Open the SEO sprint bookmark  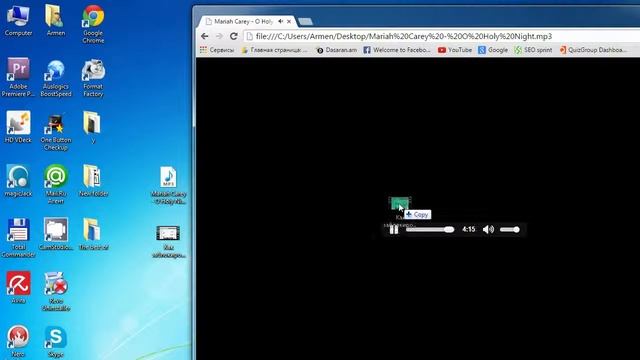533,50
